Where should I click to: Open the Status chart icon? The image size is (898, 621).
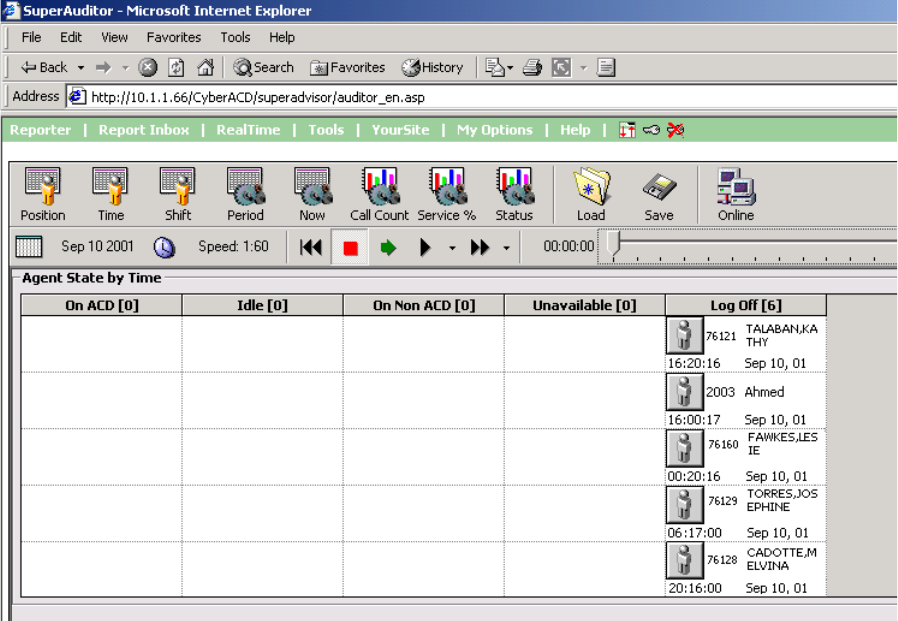click(x=514, y=194)
